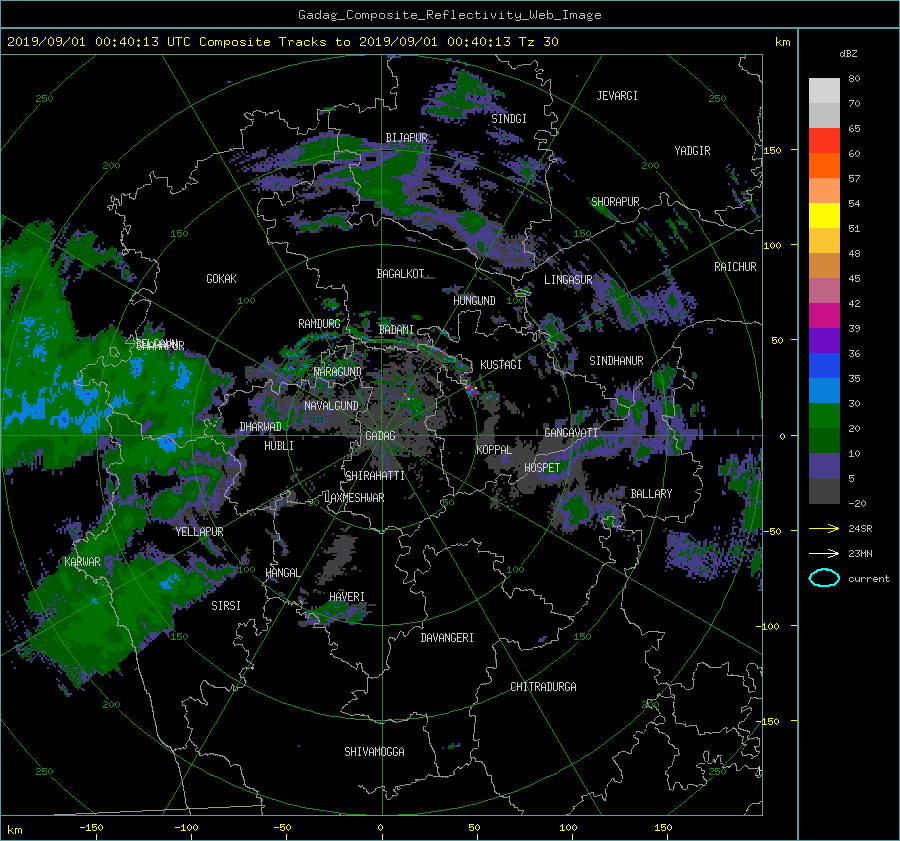
Task: Click the HUNGUND city label
Action: pos(474,300)
